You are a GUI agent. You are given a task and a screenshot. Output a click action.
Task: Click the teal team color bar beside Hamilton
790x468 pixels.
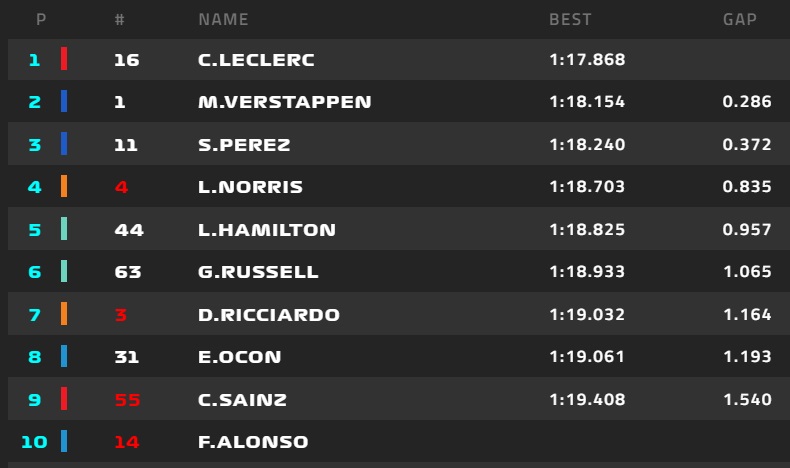click(64, 230)
